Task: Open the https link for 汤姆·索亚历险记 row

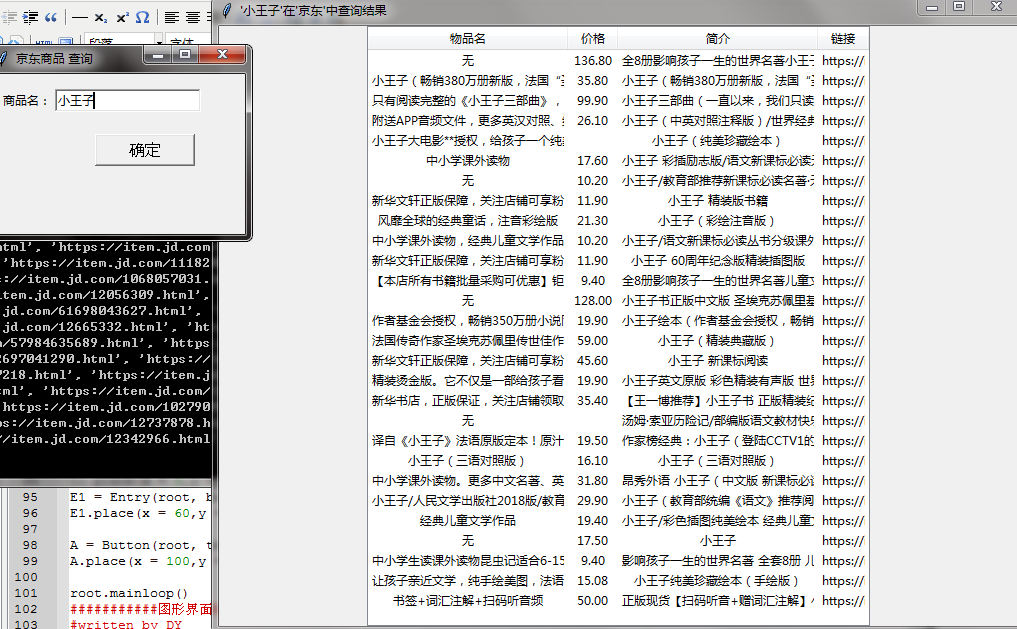Action: 843,420
